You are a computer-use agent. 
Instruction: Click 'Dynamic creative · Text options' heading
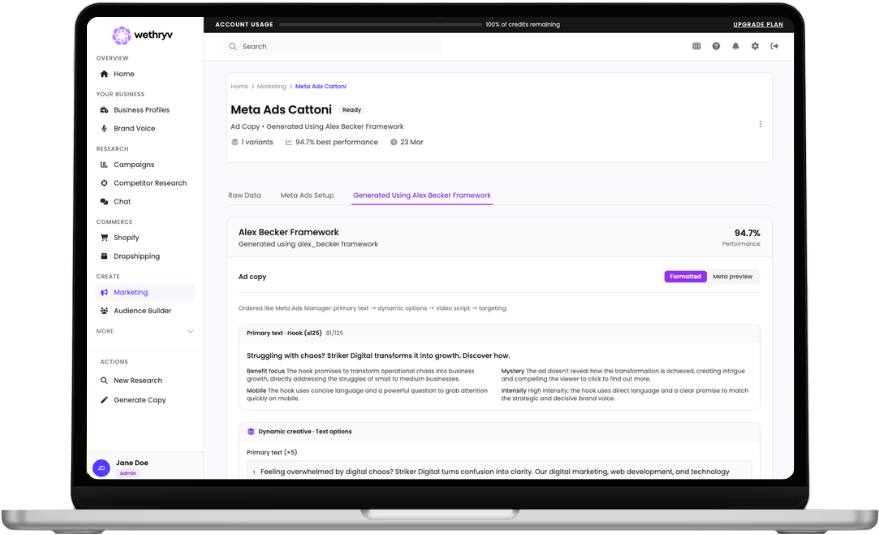(x=305, y=431)
